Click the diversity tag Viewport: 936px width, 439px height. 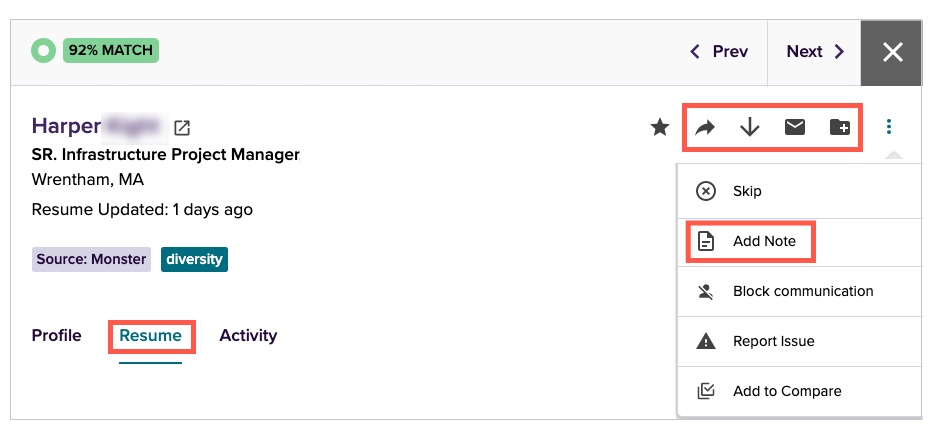[x=194, y=259]
